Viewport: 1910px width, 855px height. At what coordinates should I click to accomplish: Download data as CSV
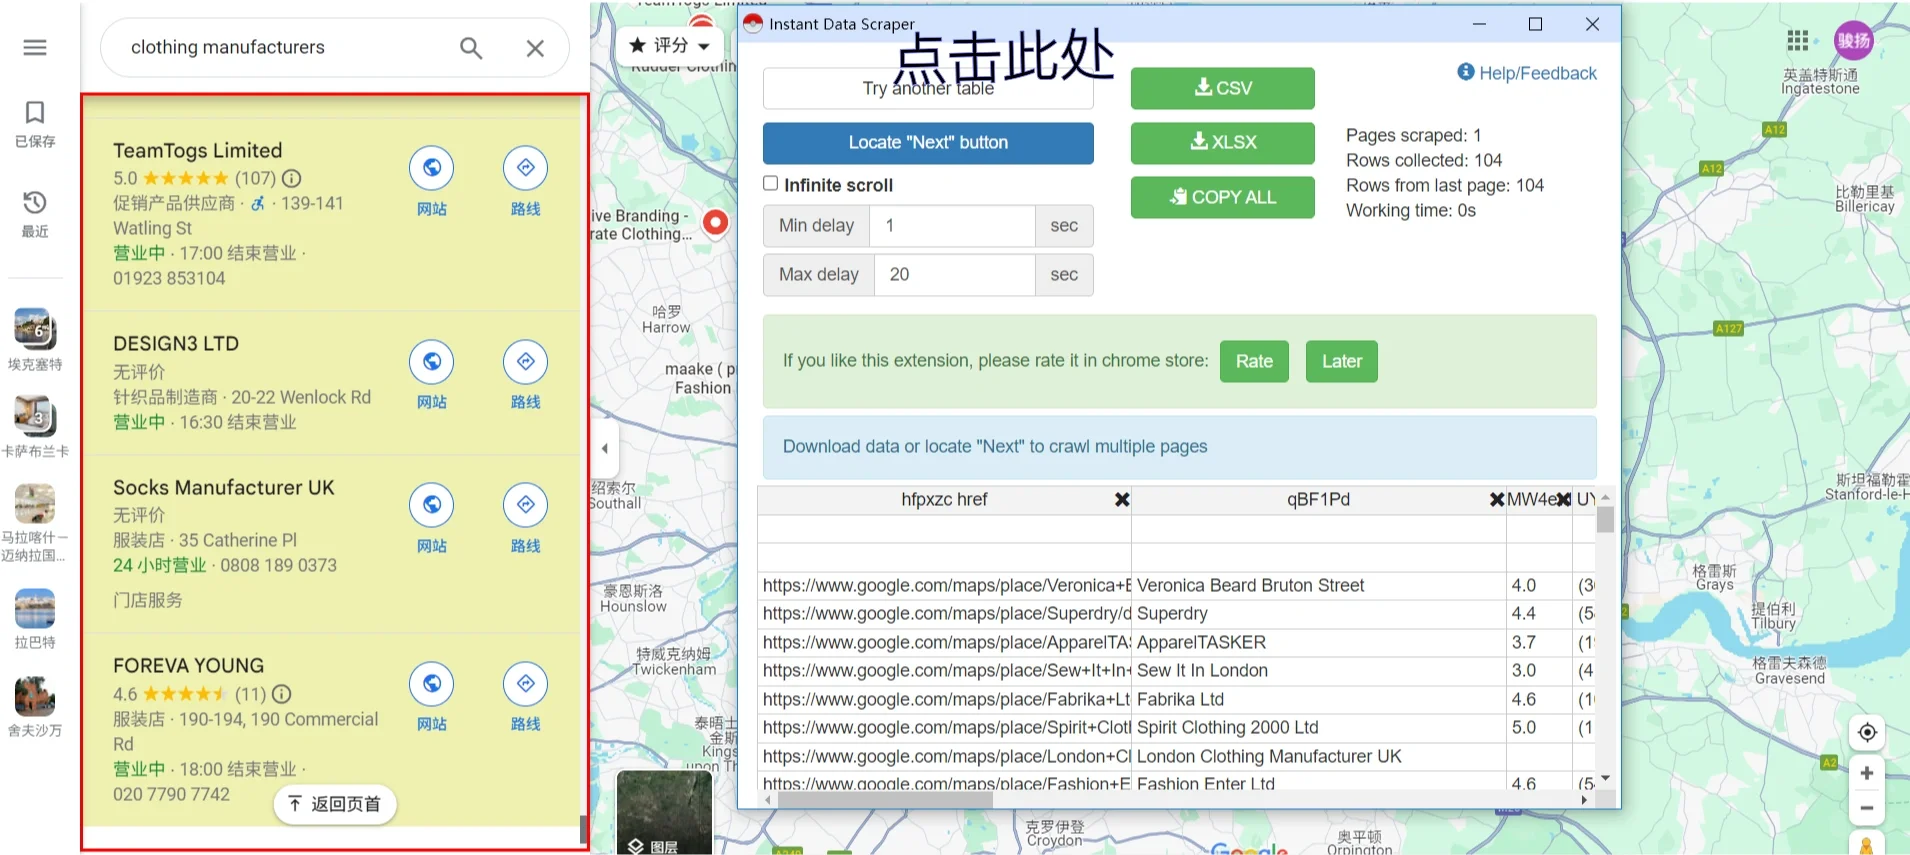point(1222,88)
